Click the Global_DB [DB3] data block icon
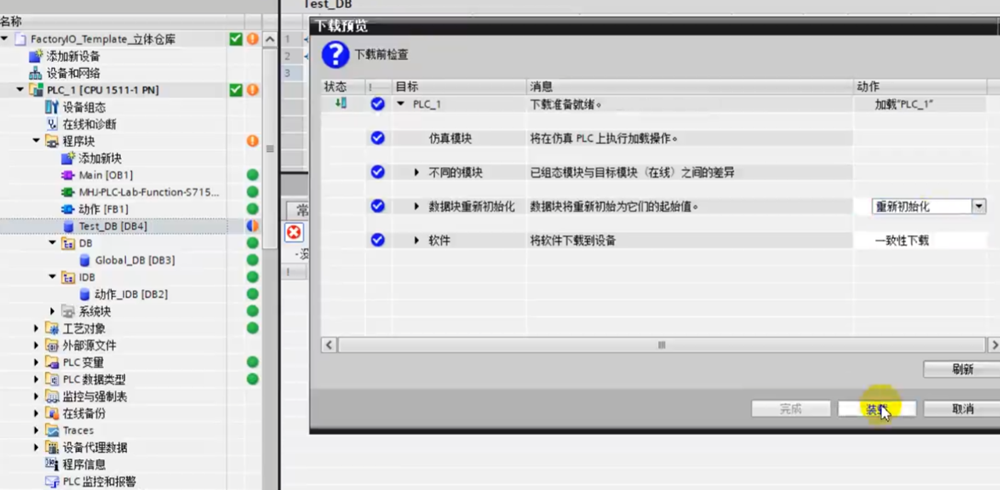The image size is (1000, 490). click(x=85, y=260)
